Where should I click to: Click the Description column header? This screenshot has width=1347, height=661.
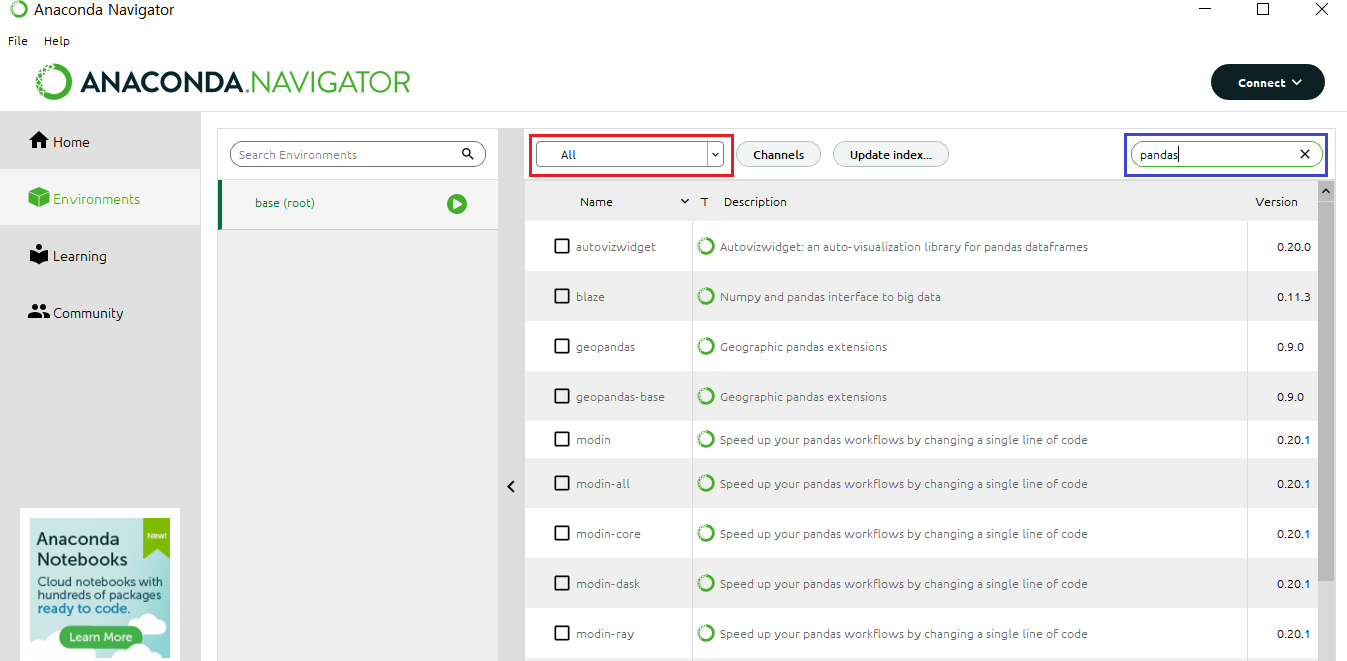(x=755, y=202)
